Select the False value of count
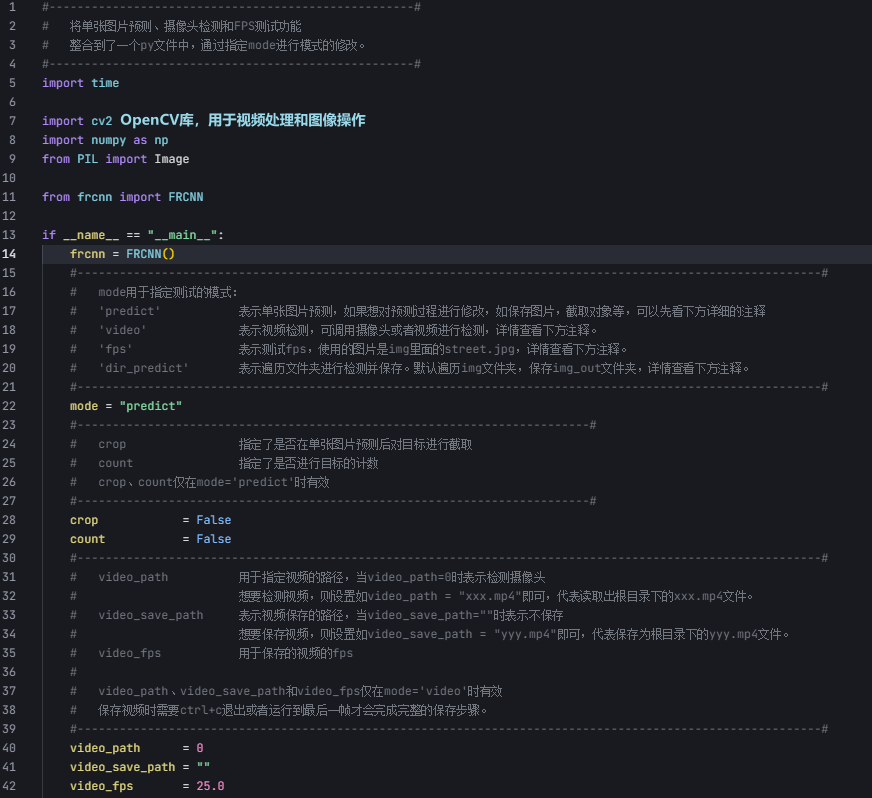872x798 pixels. click(212, 538)
